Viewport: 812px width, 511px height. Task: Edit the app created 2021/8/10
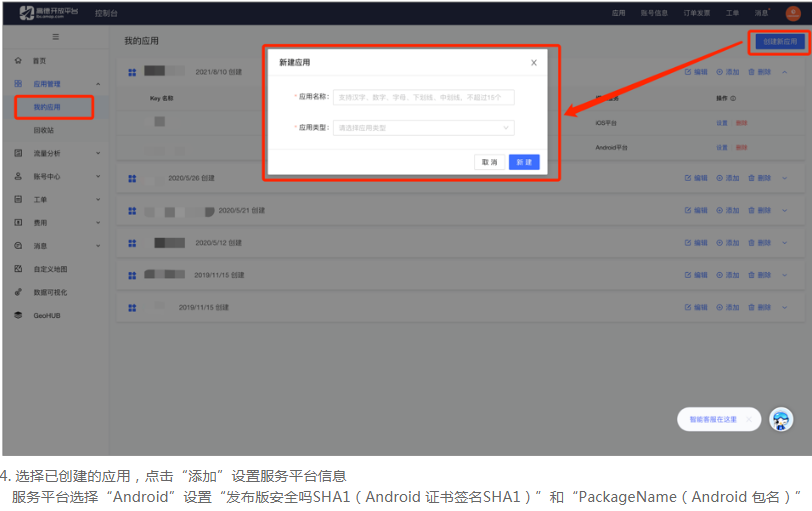(x=696, y=72)
